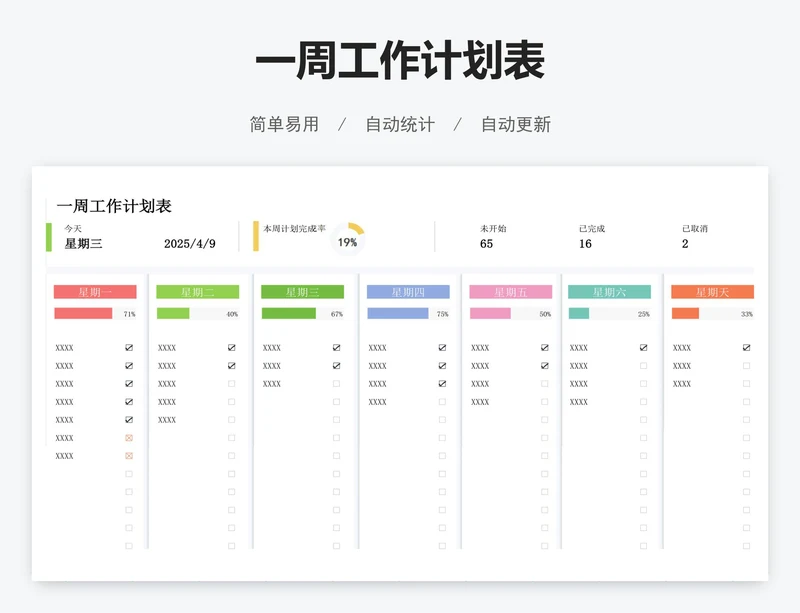Click the 今天 label
This screenshot has height=613, width=800.
[x=73, y=228]
